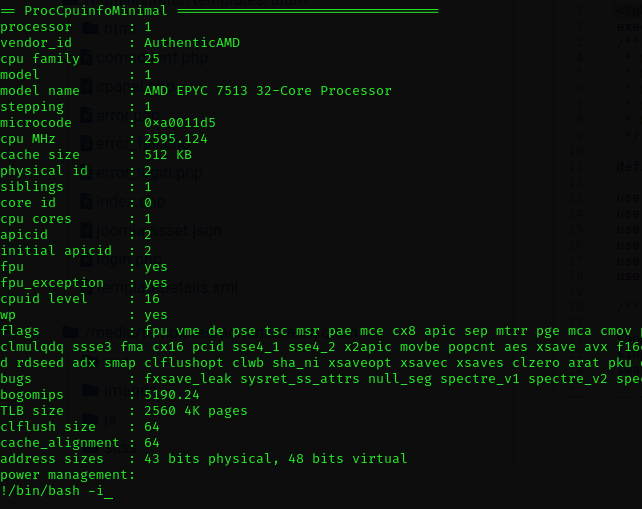Click the html folder icon
The height and width of the screenshot is (509, 642).
(x=90, y=28)
